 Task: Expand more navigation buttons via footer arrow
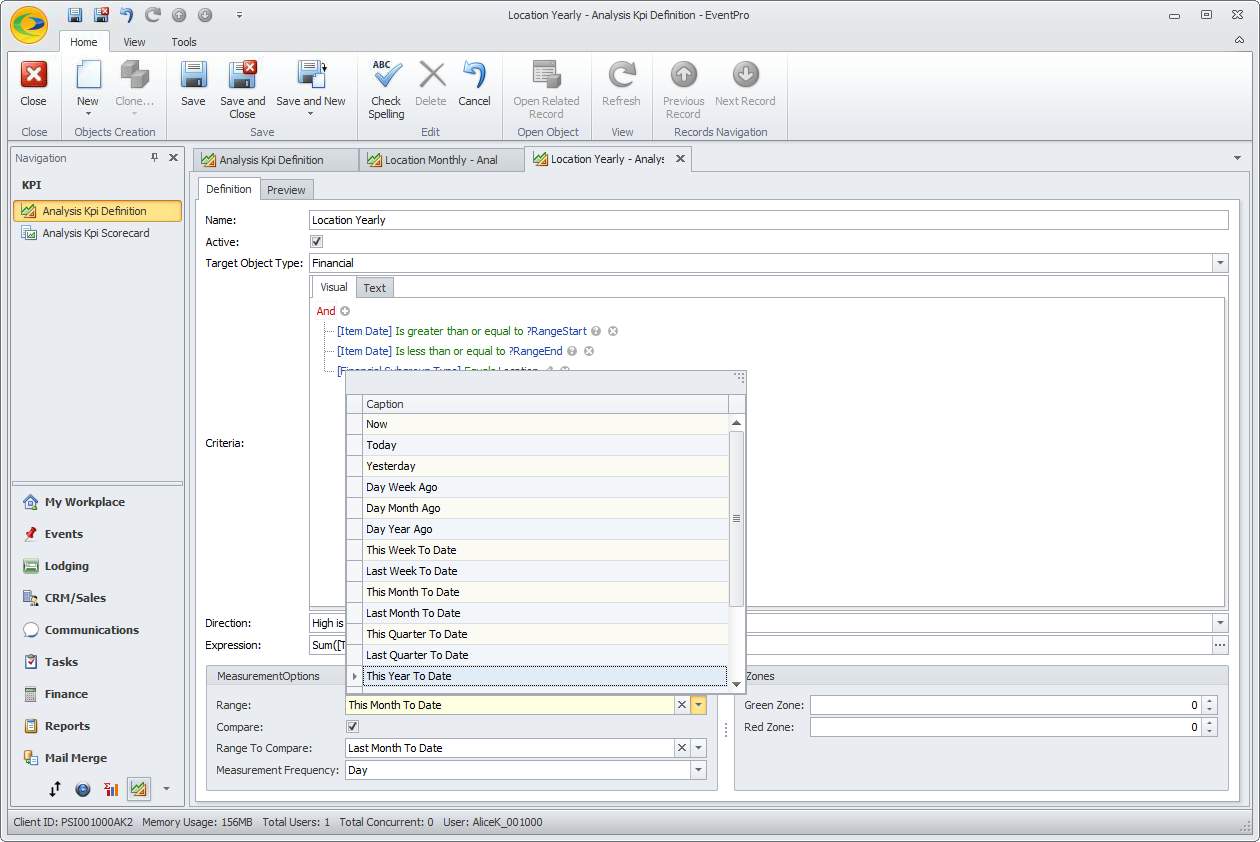[166, 789]
